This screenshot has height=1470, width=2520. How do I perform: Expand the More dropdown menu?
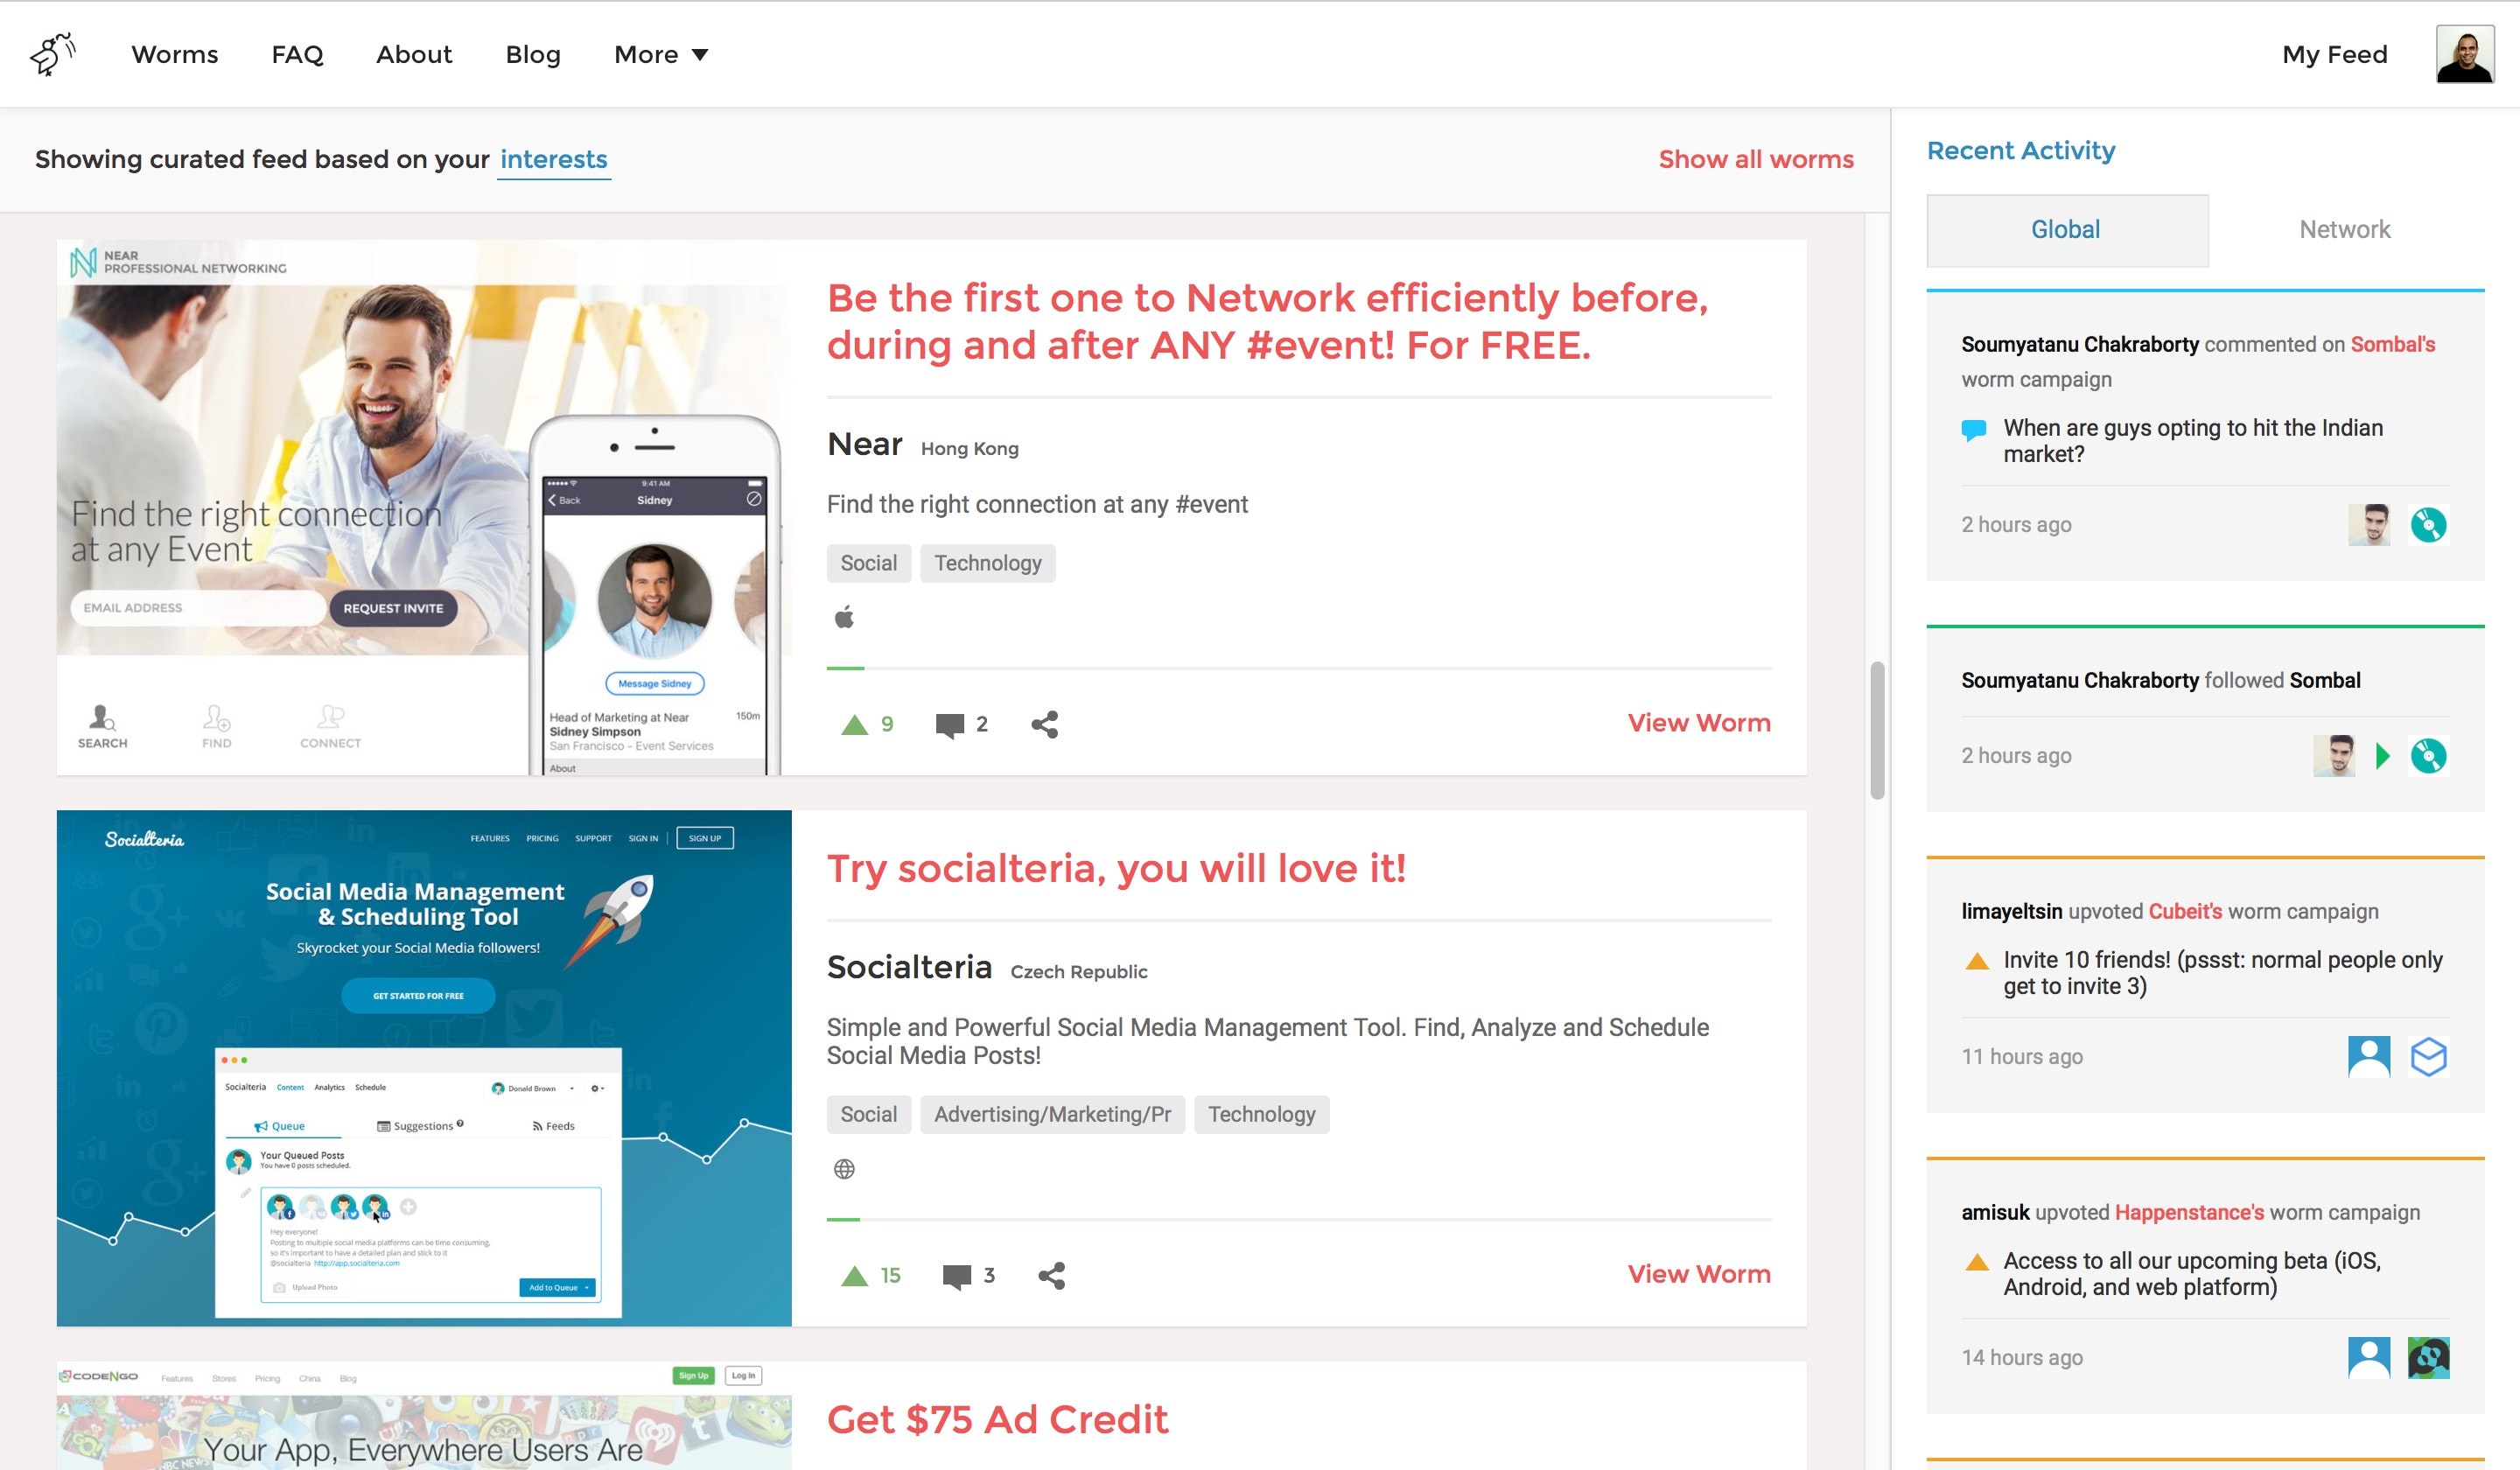661,54
